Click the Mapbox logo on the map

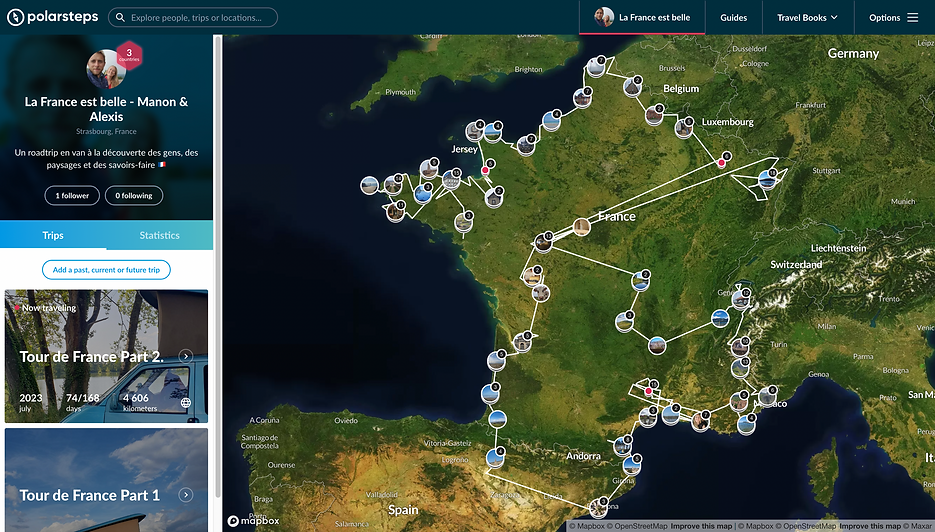click(253, 521)
